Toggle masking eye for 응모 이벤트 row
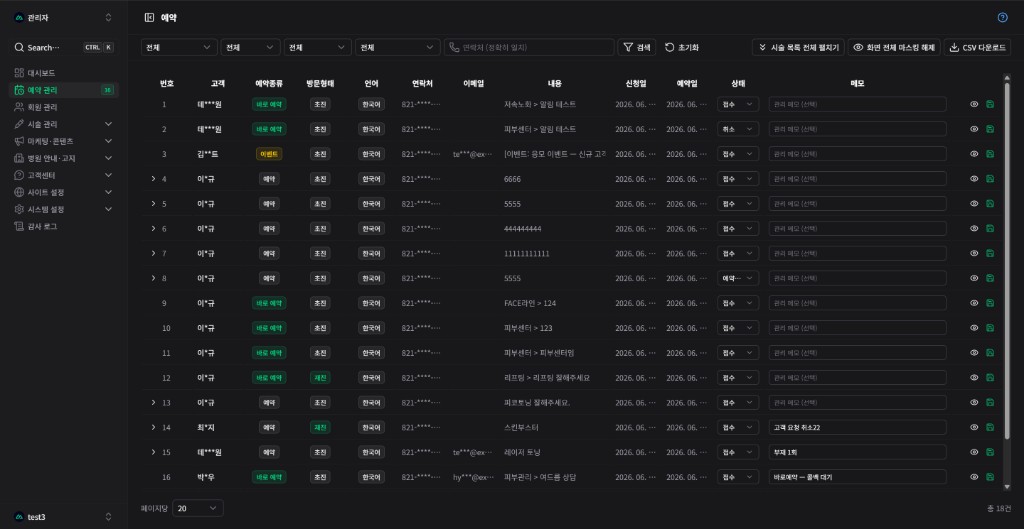This screenshot has height=529, width=1024. tap(974, 154)
